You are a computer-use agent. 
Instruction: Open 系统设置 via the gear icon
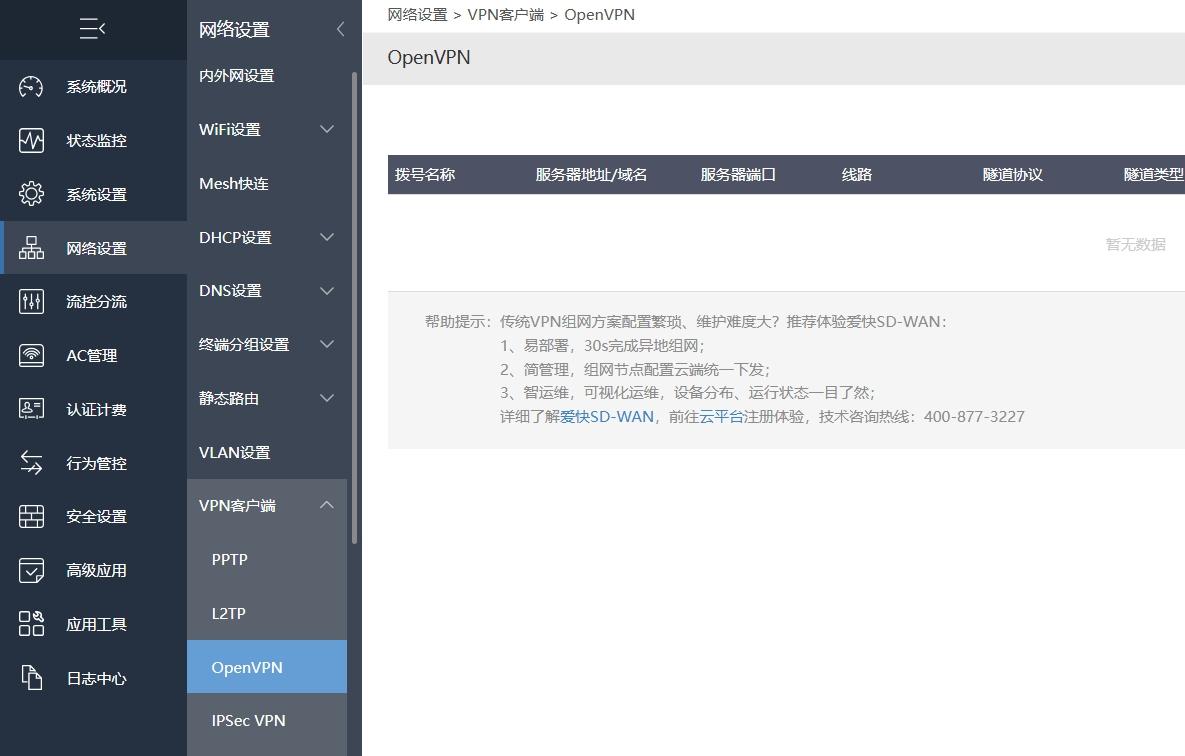31,194
